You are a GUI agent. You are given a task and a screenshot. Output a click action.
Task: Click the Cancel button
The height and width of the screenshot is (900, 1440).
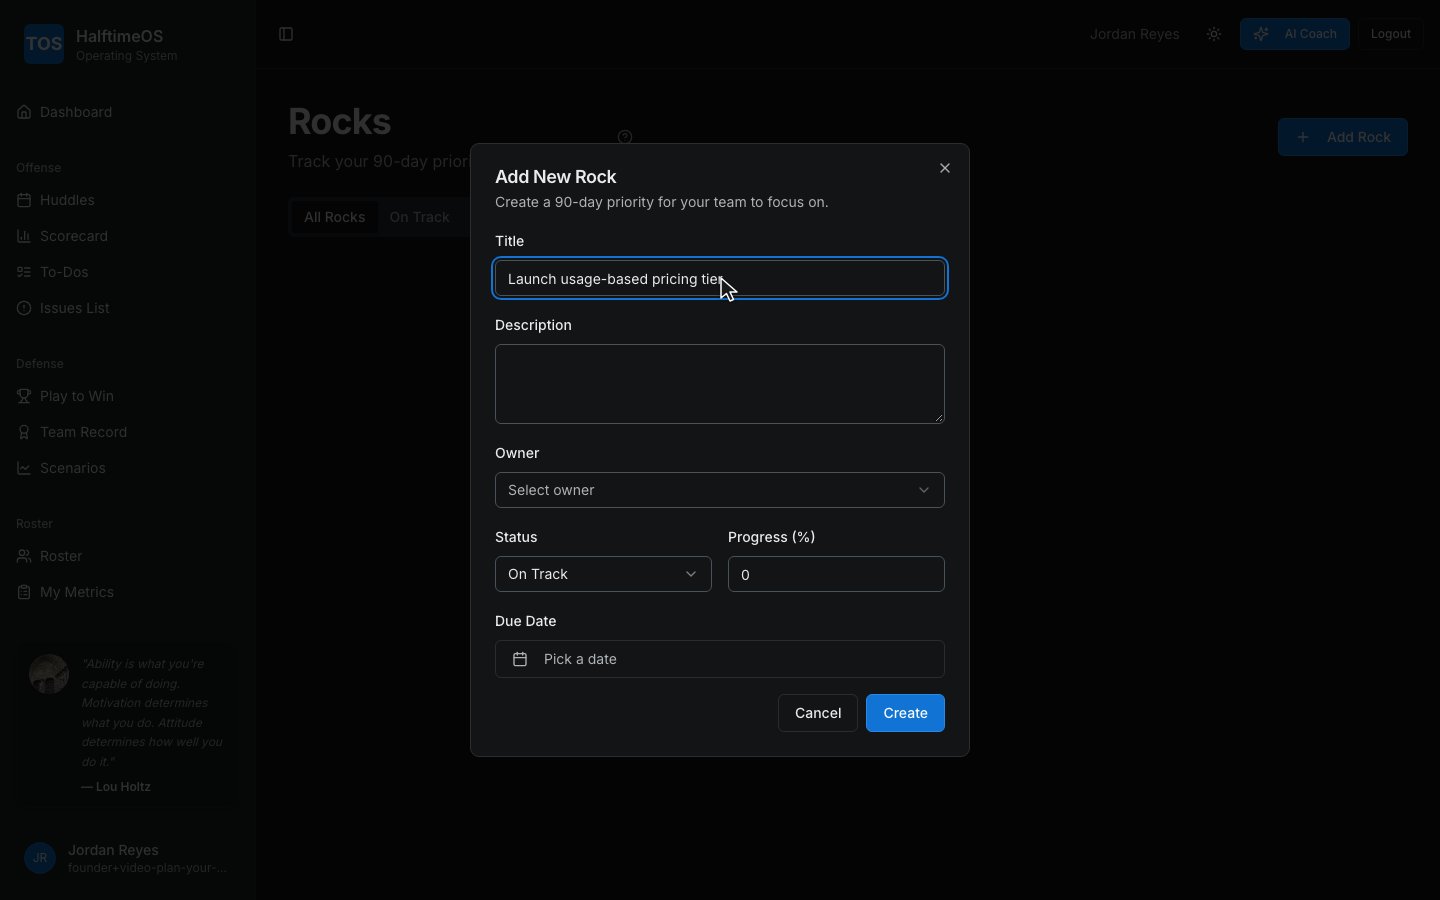click(x=818, y=713)
